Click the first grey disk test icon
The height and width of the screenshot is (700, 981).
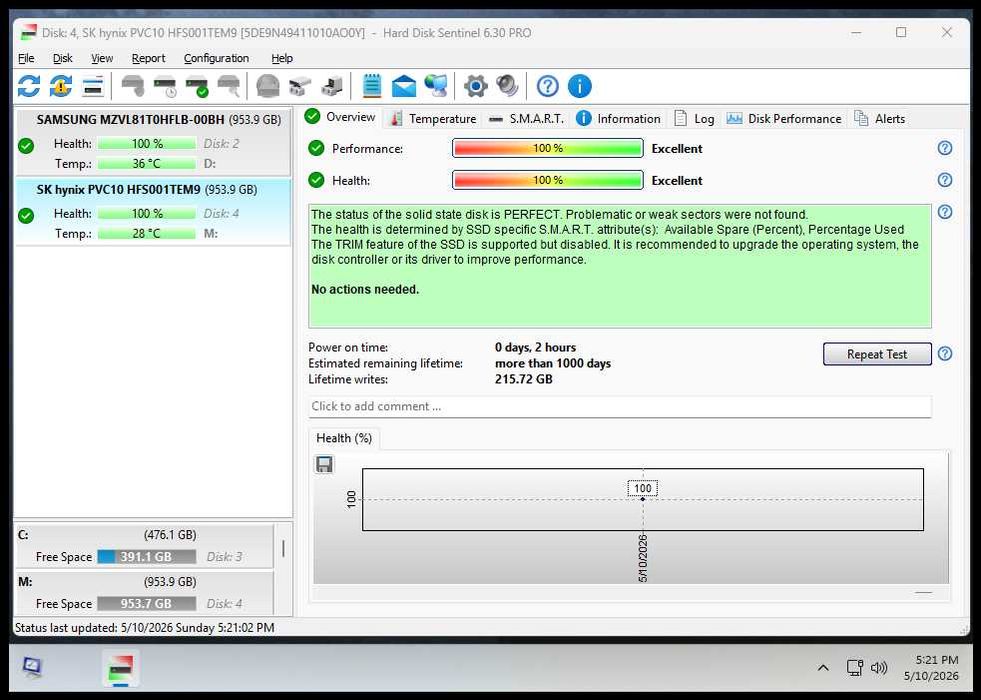tap(133, 86)
